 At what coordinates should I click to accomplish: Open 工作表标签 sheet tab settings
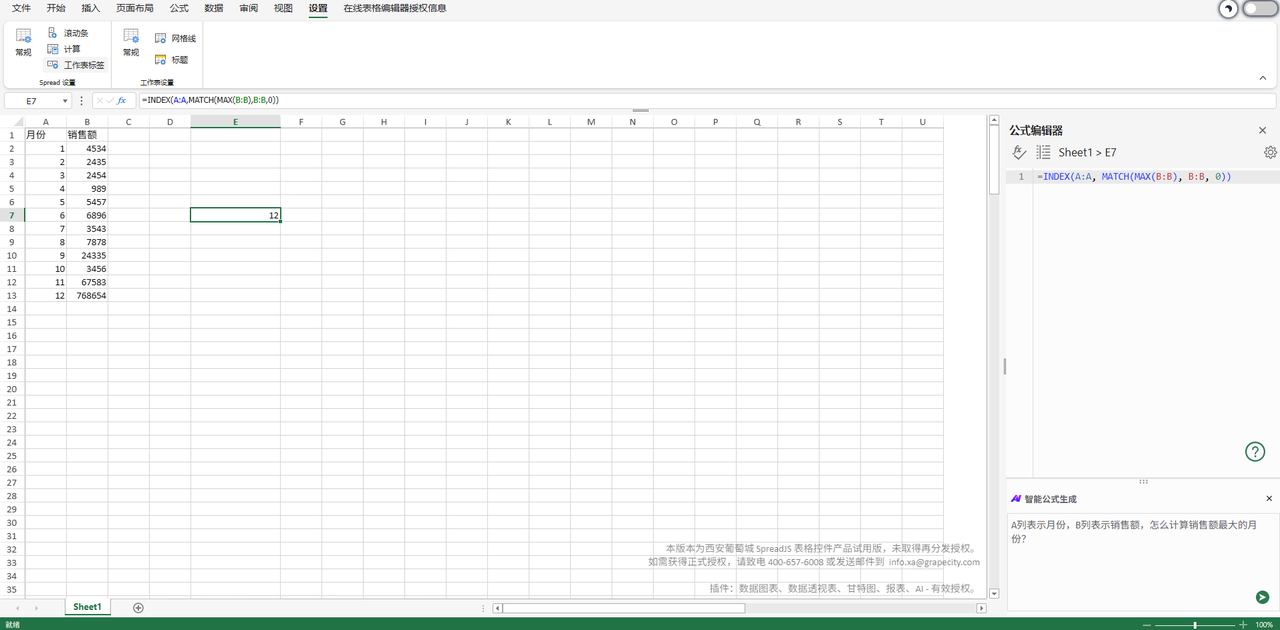[x=76, y=65]
